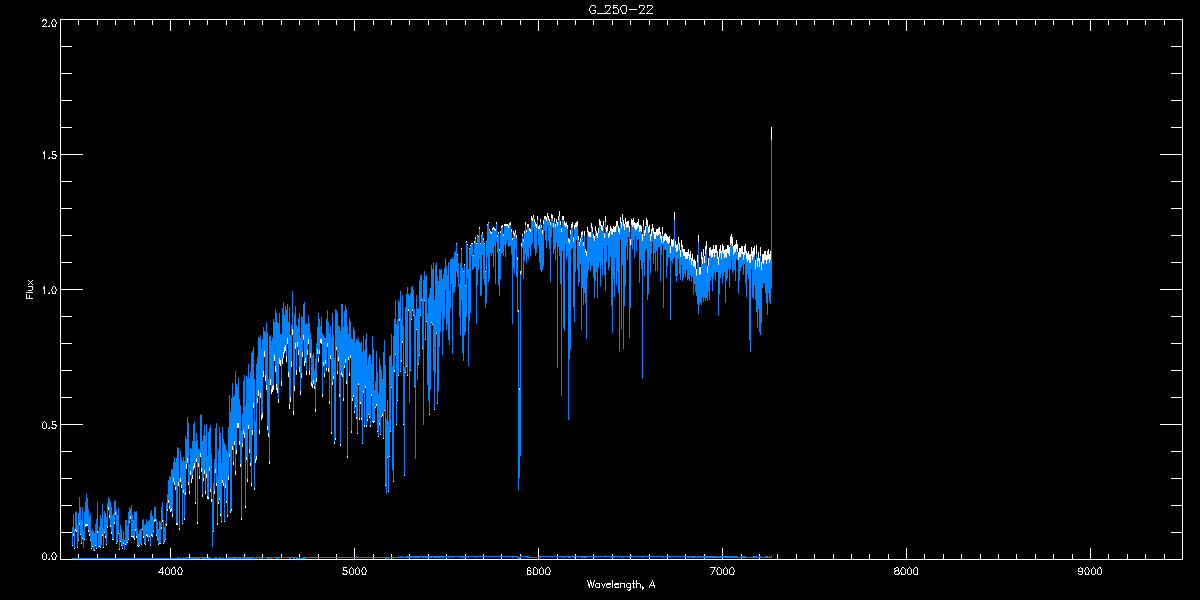Click the 2.0 tick label on y-axis
This screenshot has width=1200, height=600.
[x=48, y=22]
